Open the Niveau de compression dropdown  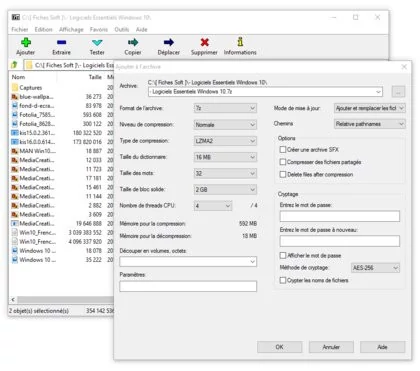(225, 124)
